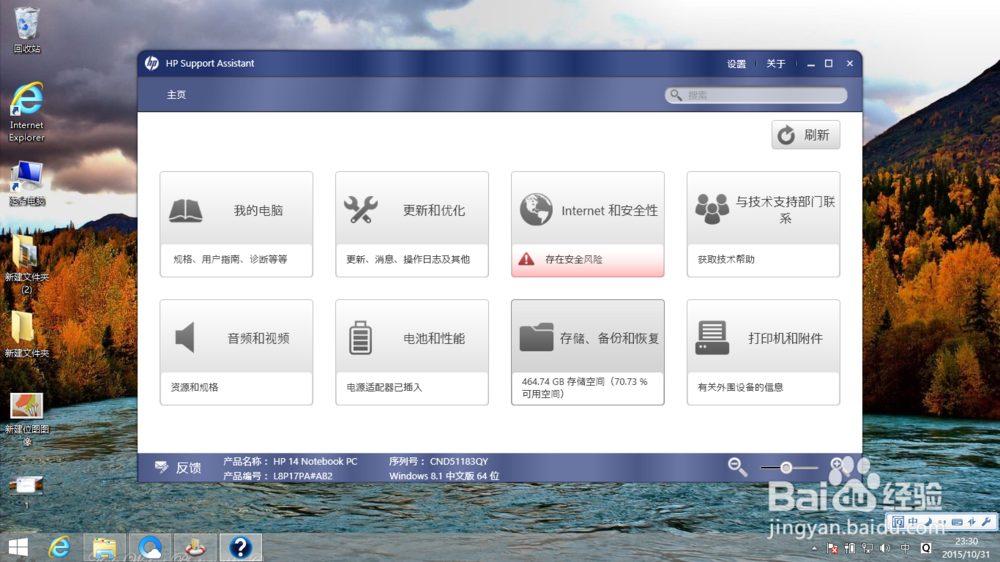The width and height of the screenshot is (1000, 562).
Task: Click the red warning triangle 存在安全风险
Action: 526,259
